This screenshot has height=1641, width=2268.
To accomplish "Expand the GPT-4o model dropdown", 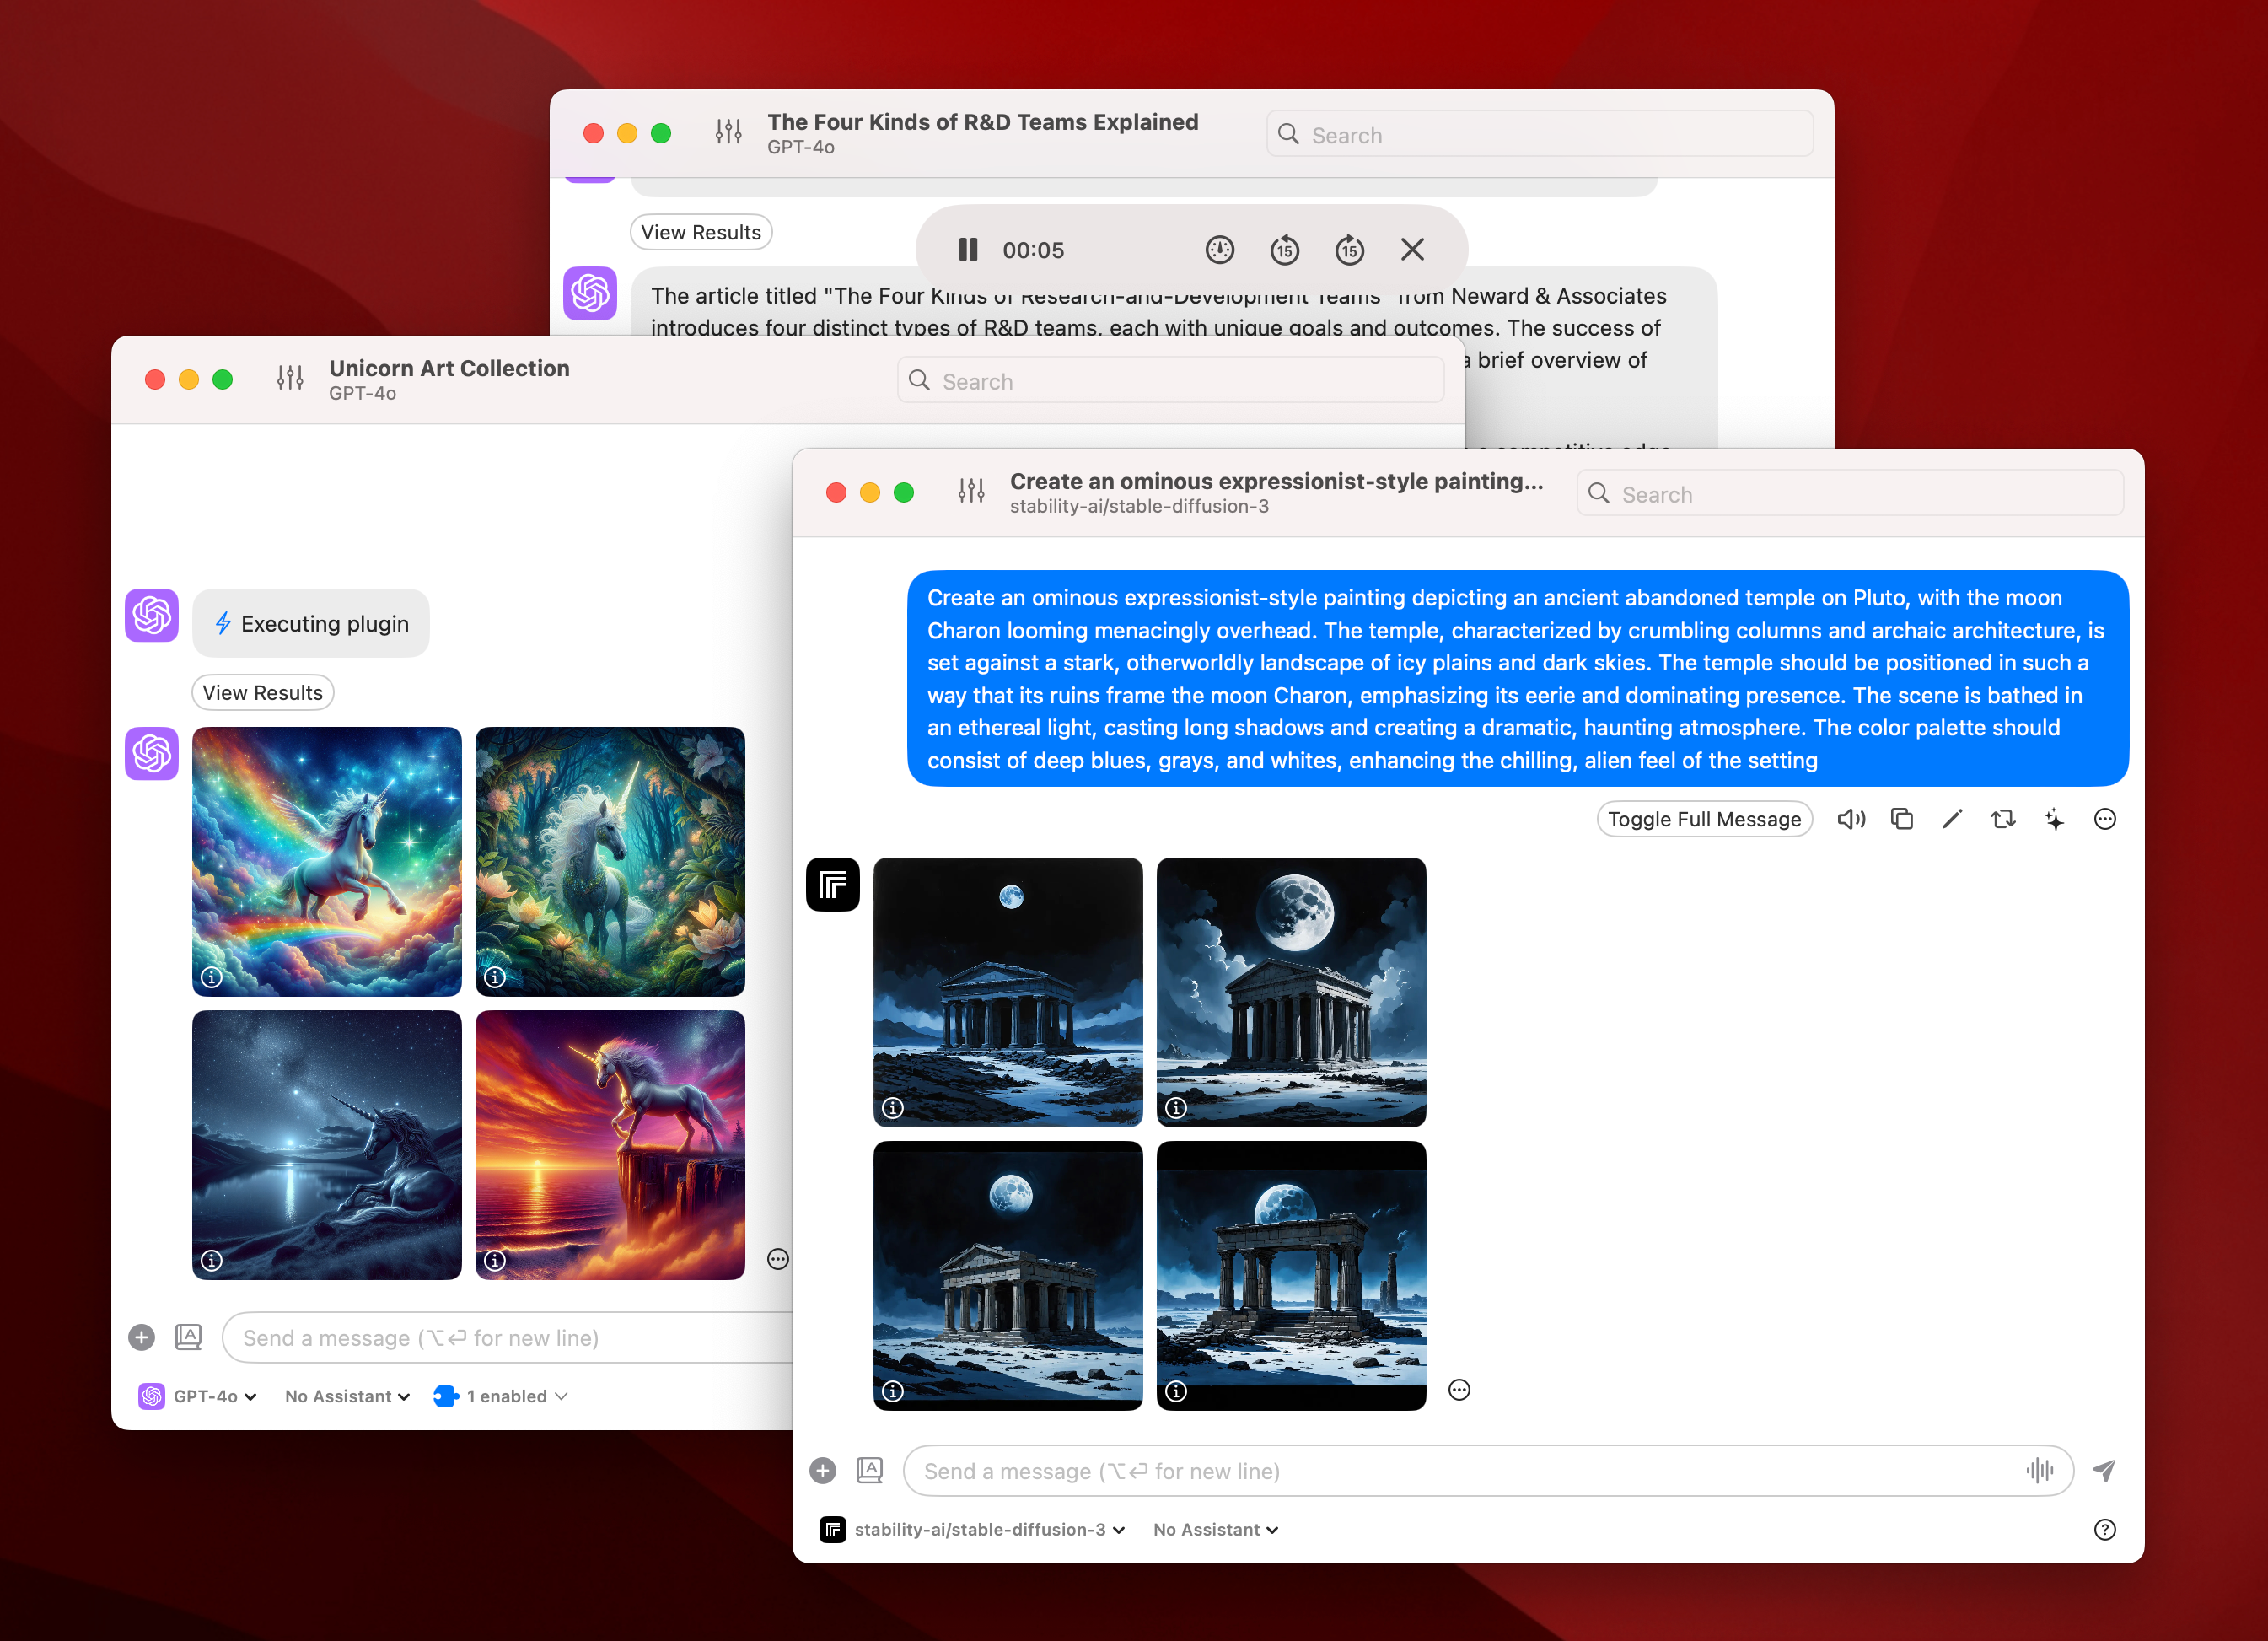I will [198, 1396].
